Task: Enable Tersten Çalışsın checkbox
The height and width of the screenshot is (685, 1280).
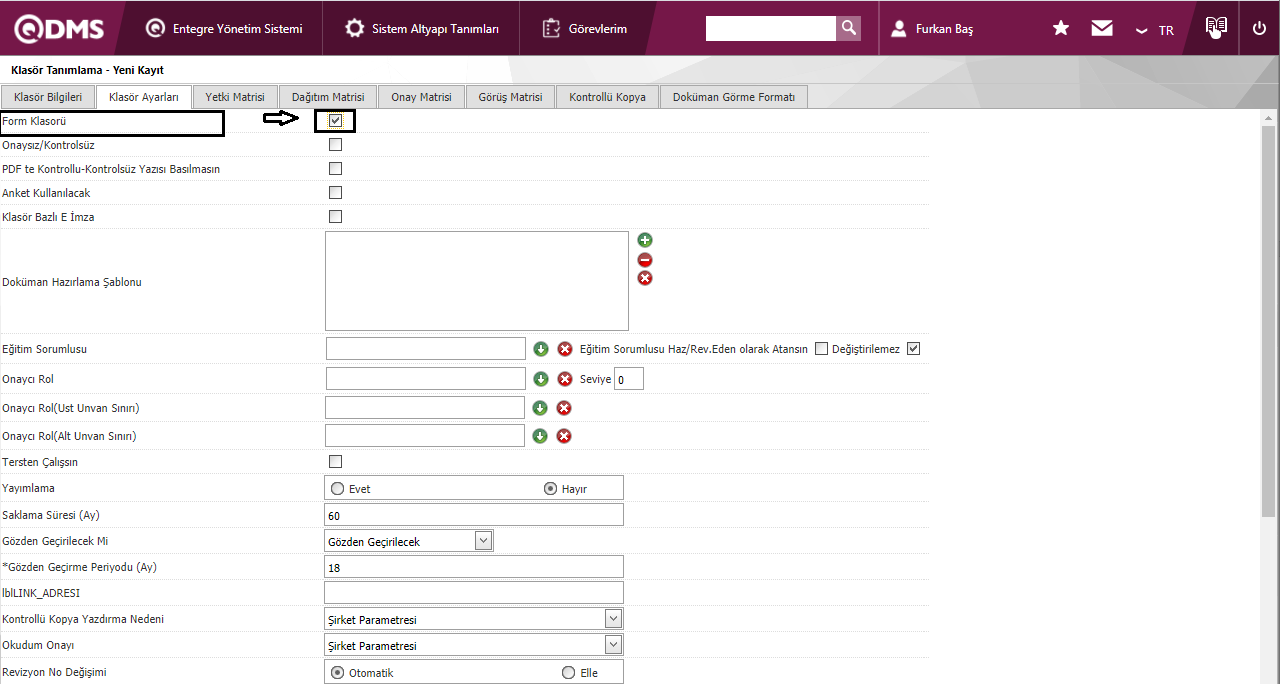Action: [x=335, y=462]
